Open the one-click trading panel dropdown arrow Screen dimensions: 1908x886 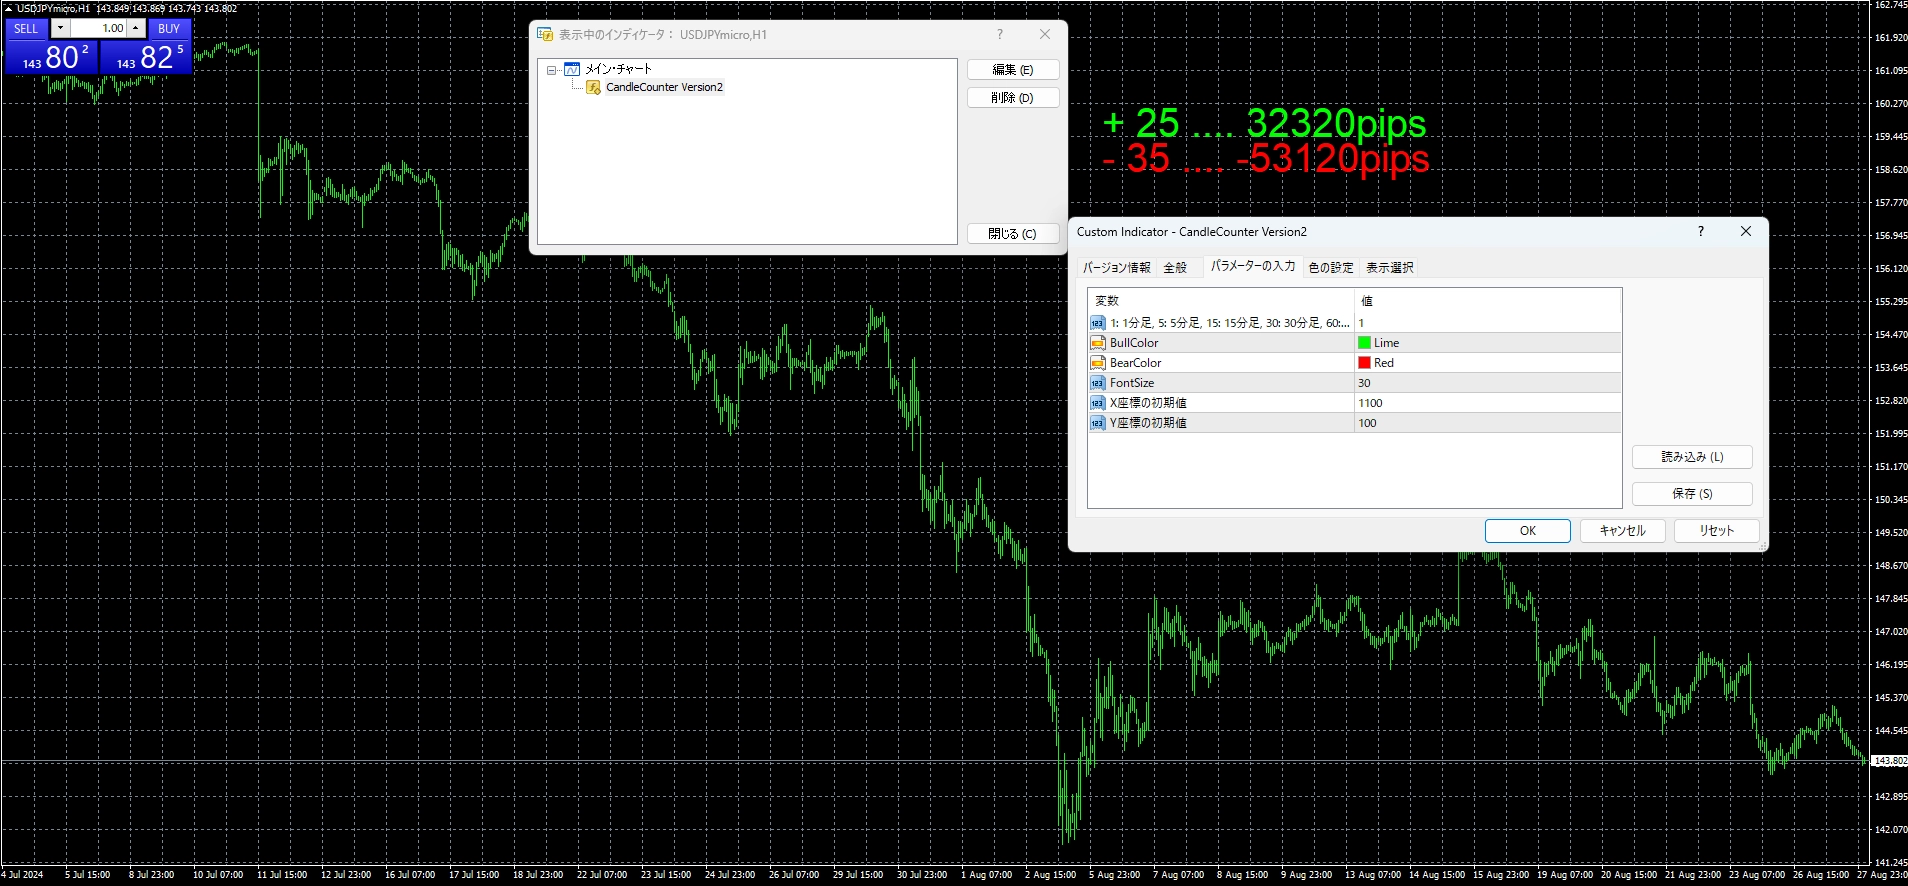[x=60, y=28]
